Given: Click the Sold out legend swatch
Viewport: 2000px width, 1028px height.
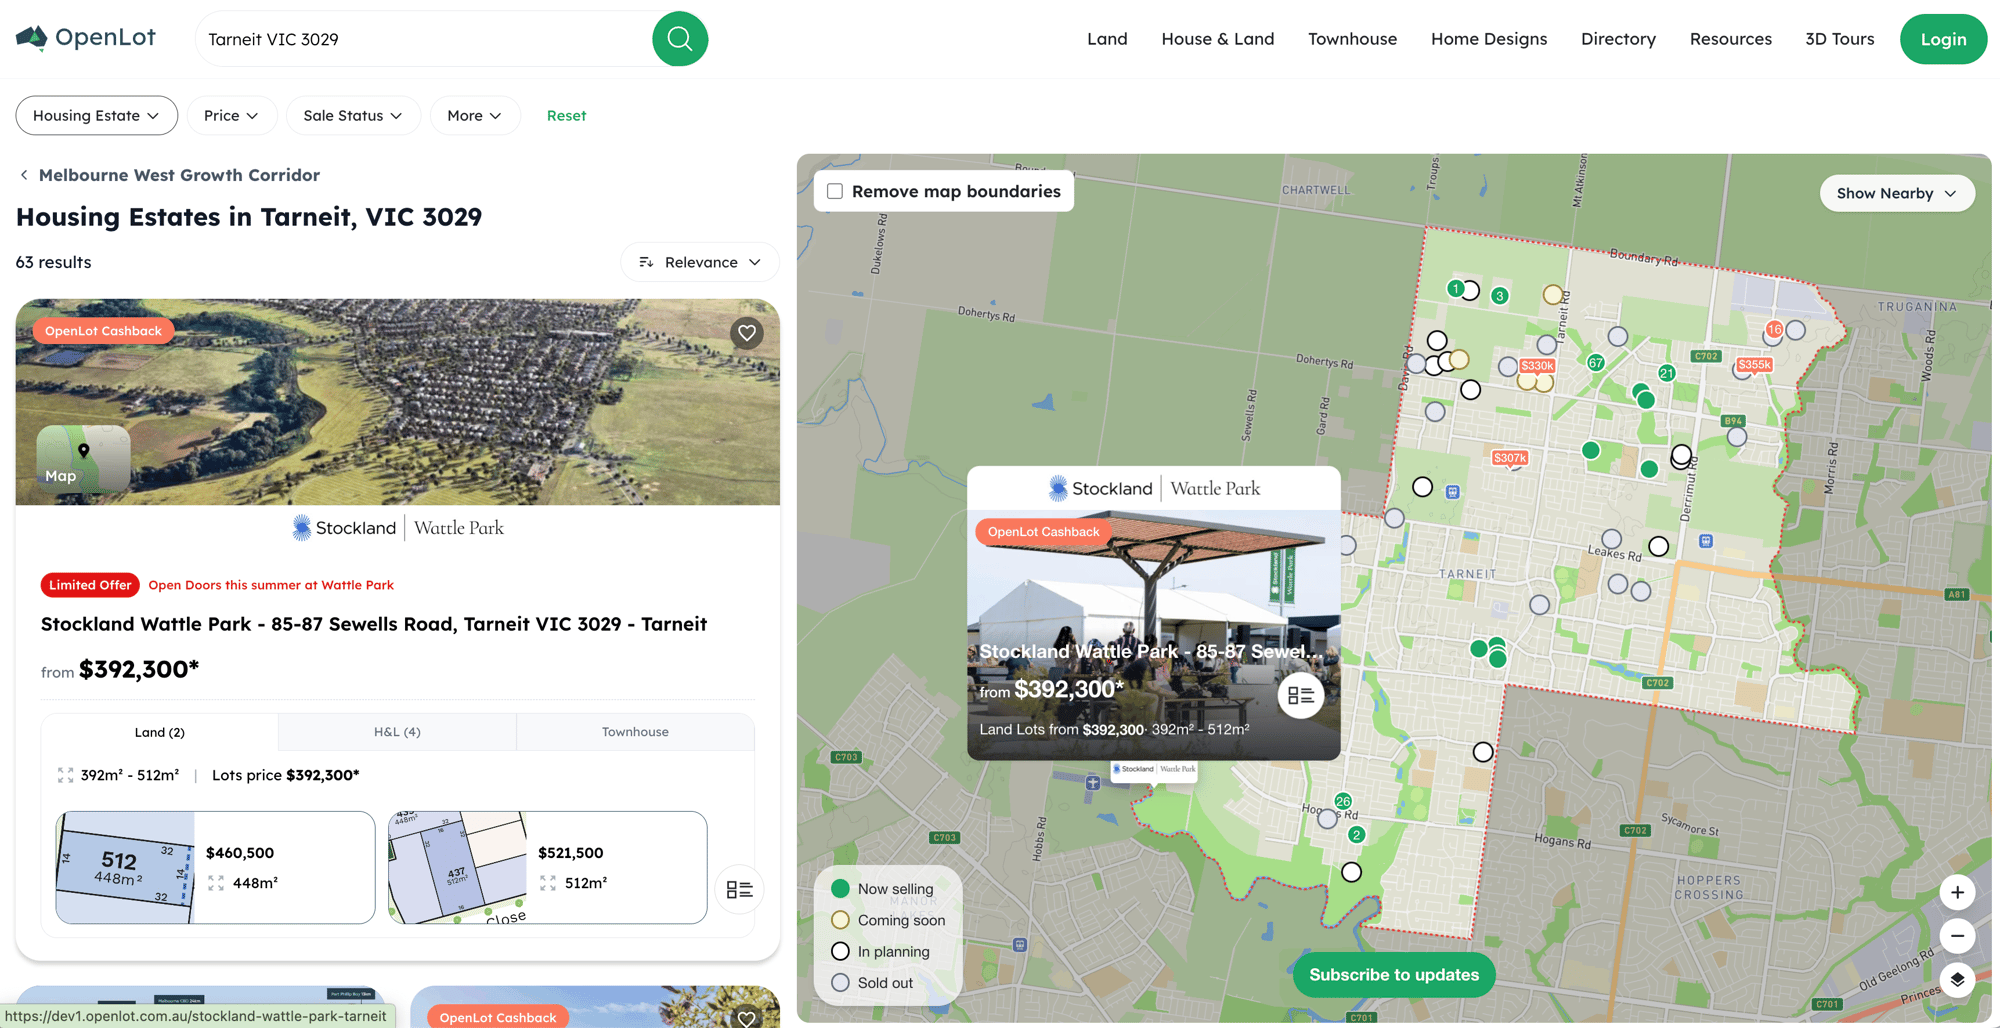Looking at the screenshot, I should (x=840, y=983).
